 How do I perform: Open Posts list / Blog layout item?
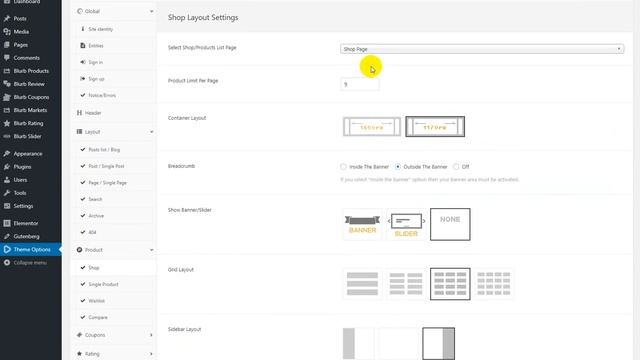point(113,149)
